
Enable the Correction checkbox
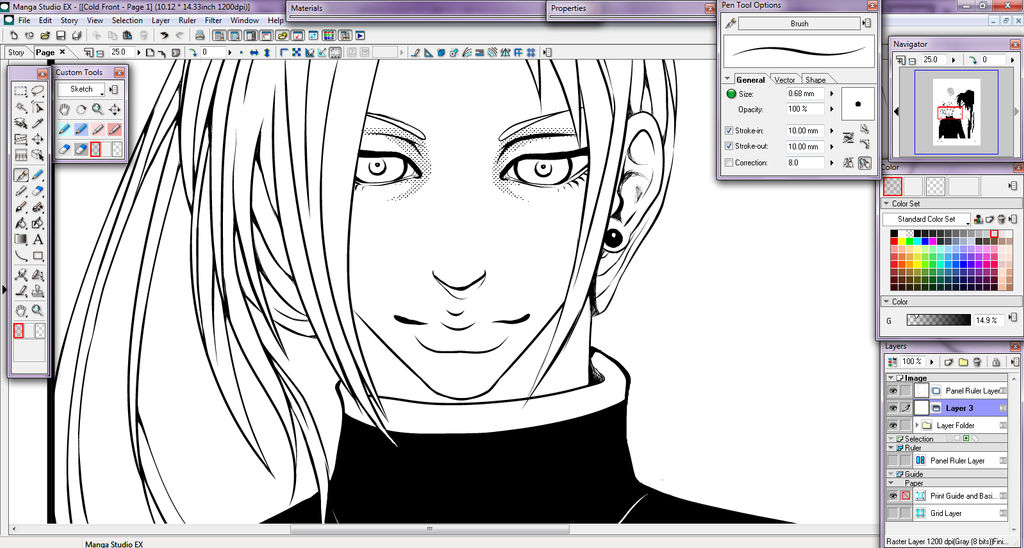coord(728,162)
